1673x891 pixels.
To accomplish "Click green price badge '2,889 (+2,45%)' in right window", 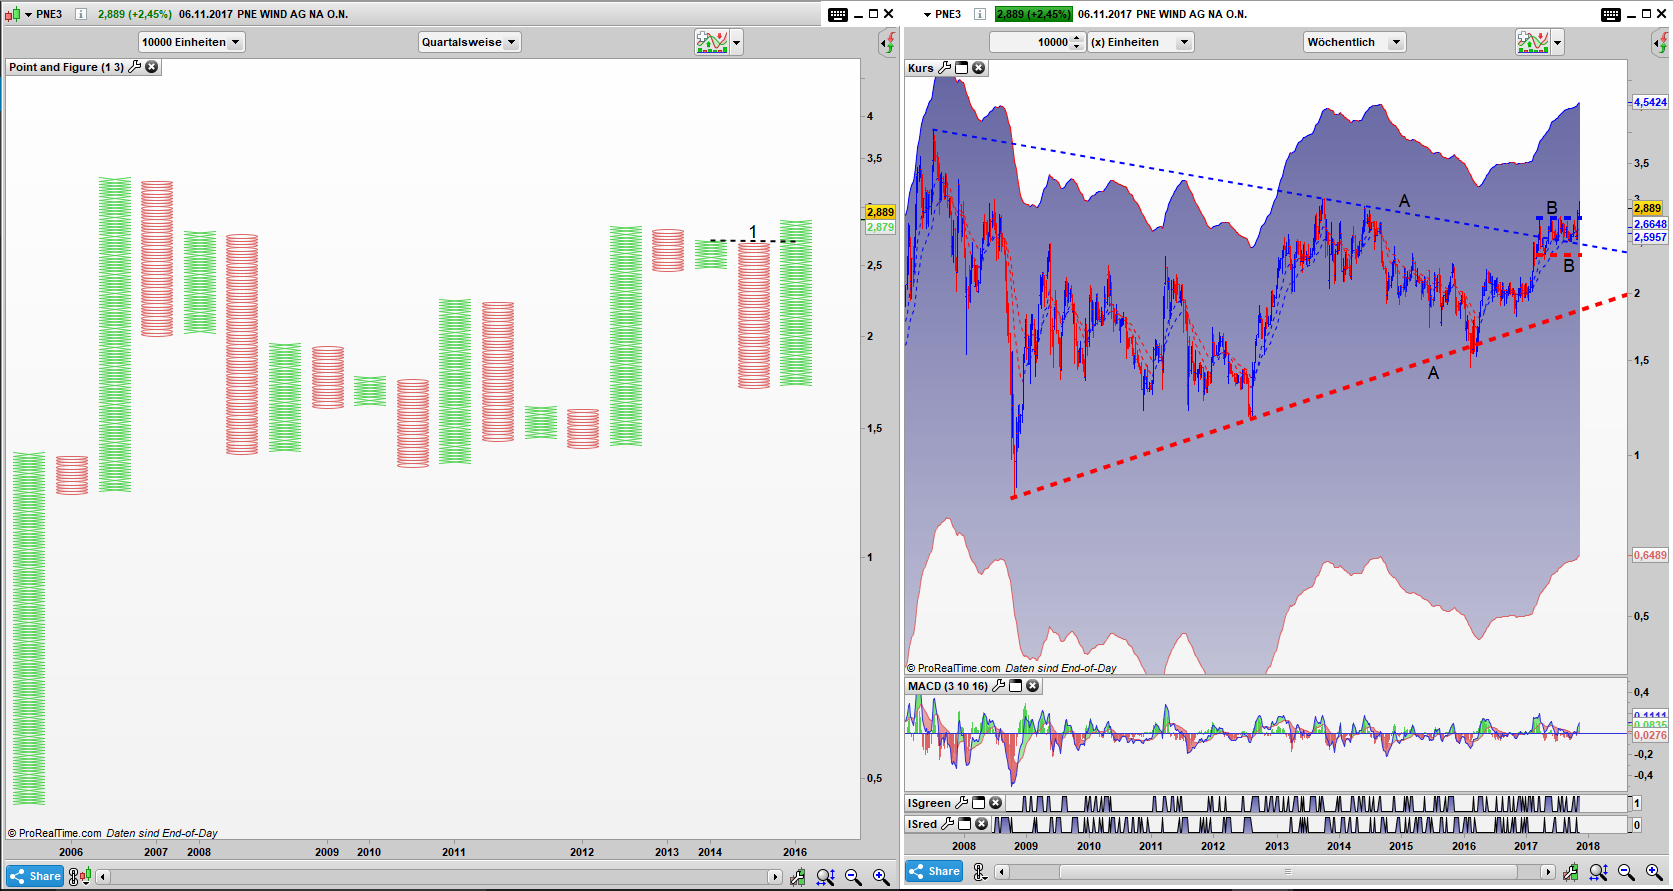I will click(x=1034, y=14).
